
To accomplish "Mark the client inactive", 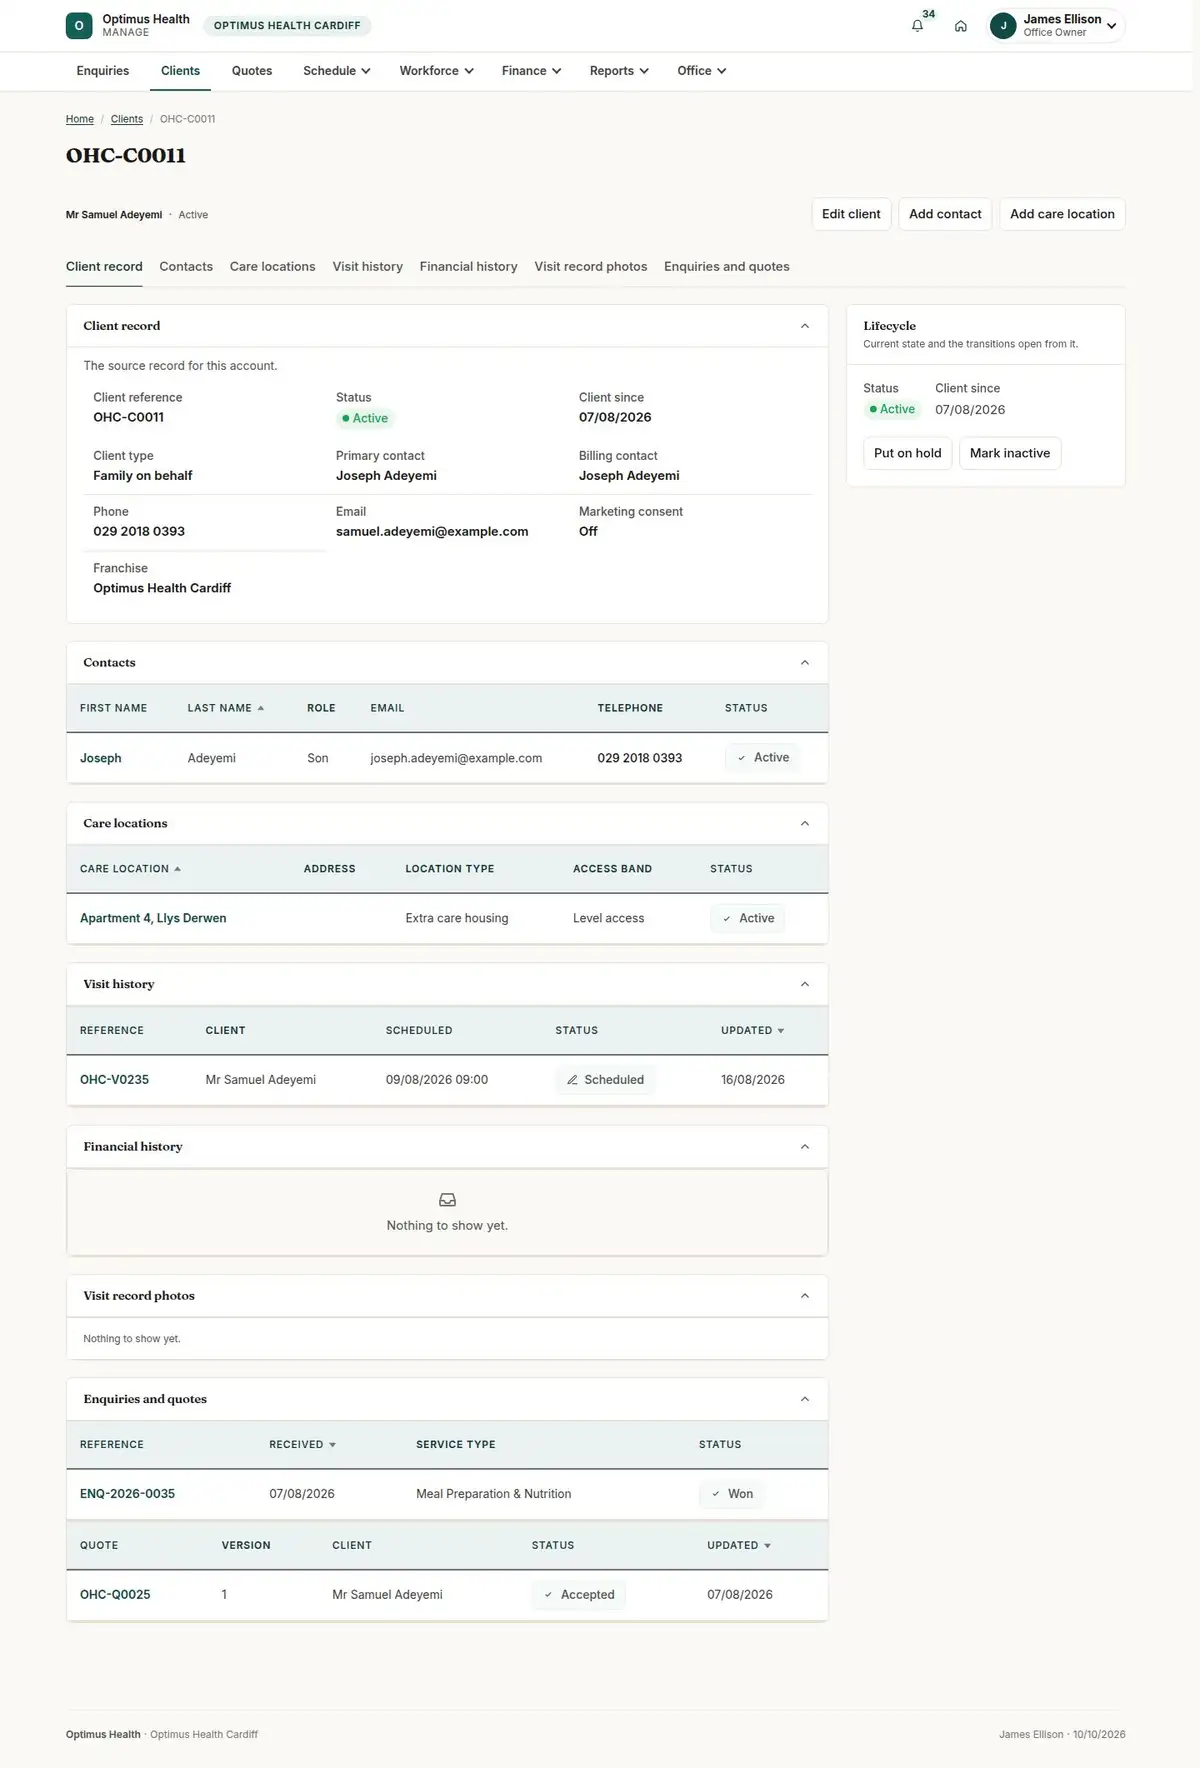I will pos(1010,453).
